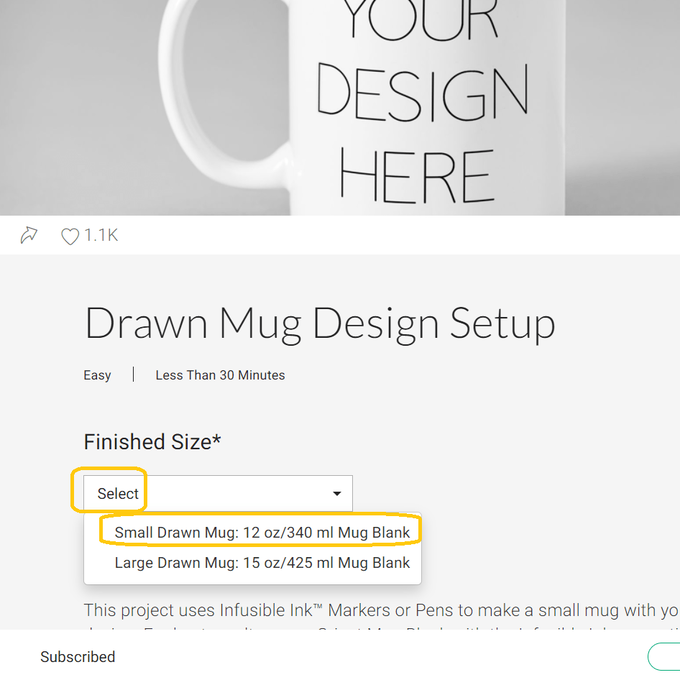Choose Large Drawn Mug 15 oz option
Image resolution: width=680 pixels, height=680 pixels.
coord(262,563)
